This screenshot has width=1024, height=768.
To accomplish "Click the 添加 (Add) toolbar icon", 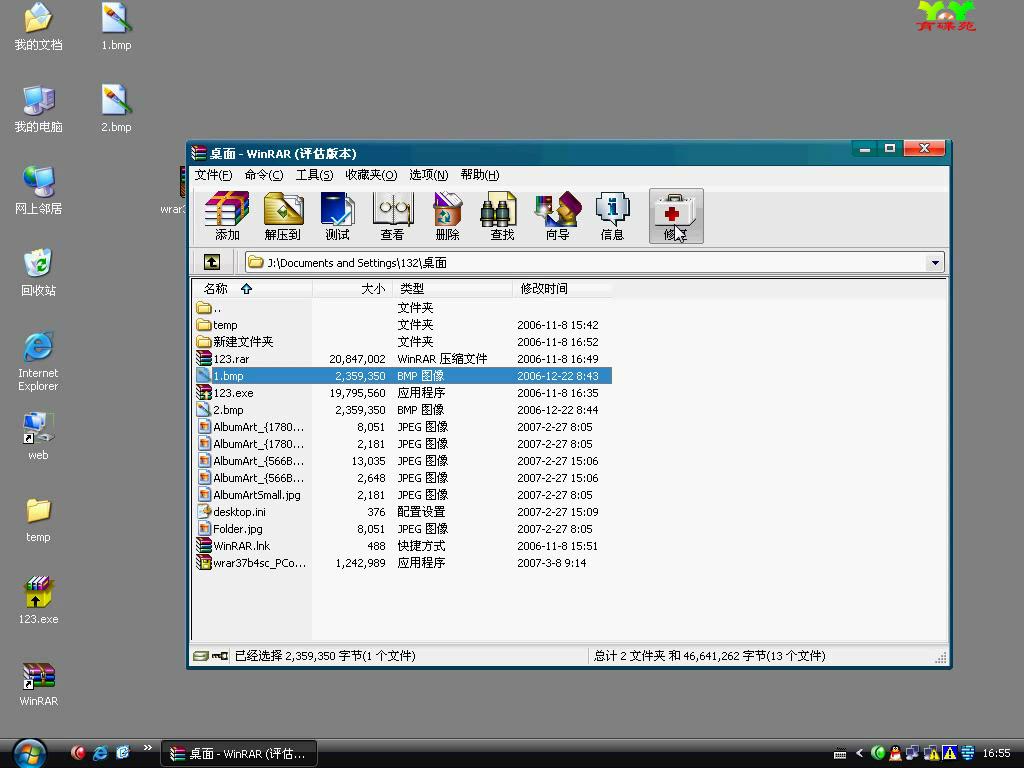I will pos(227,216).
